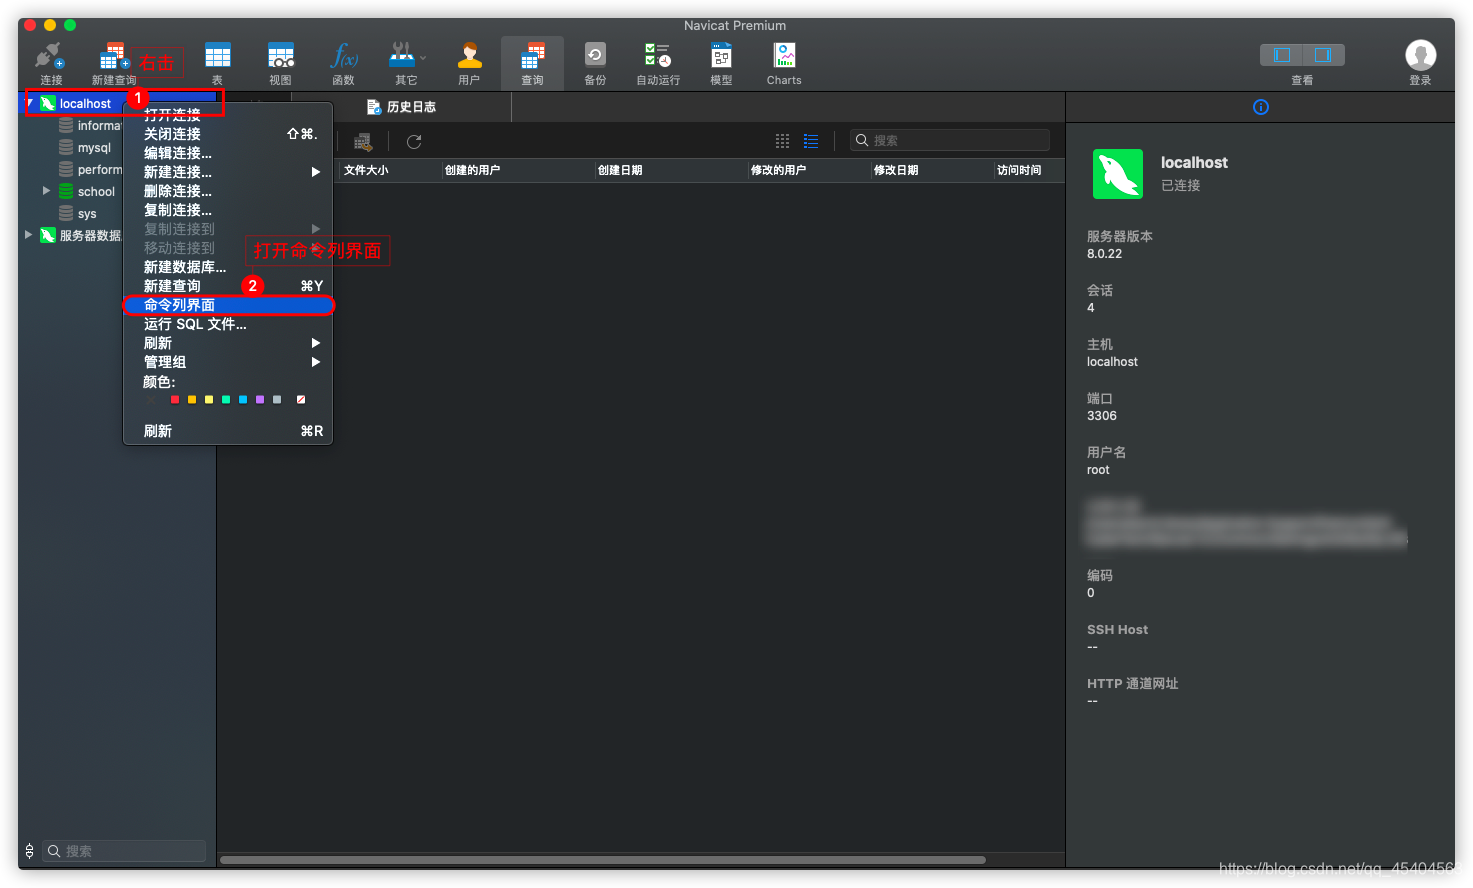Sort by 文件大小 column header
Screen dimensions: 1473x888
point(366,170)
